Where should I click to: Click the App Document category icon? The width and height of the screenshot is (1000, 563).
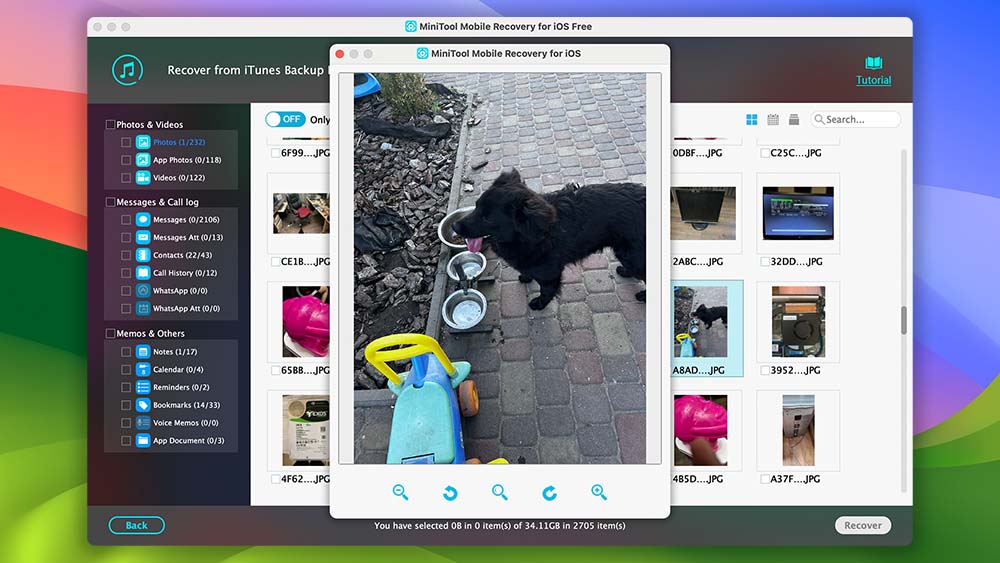tap(143, 441)
